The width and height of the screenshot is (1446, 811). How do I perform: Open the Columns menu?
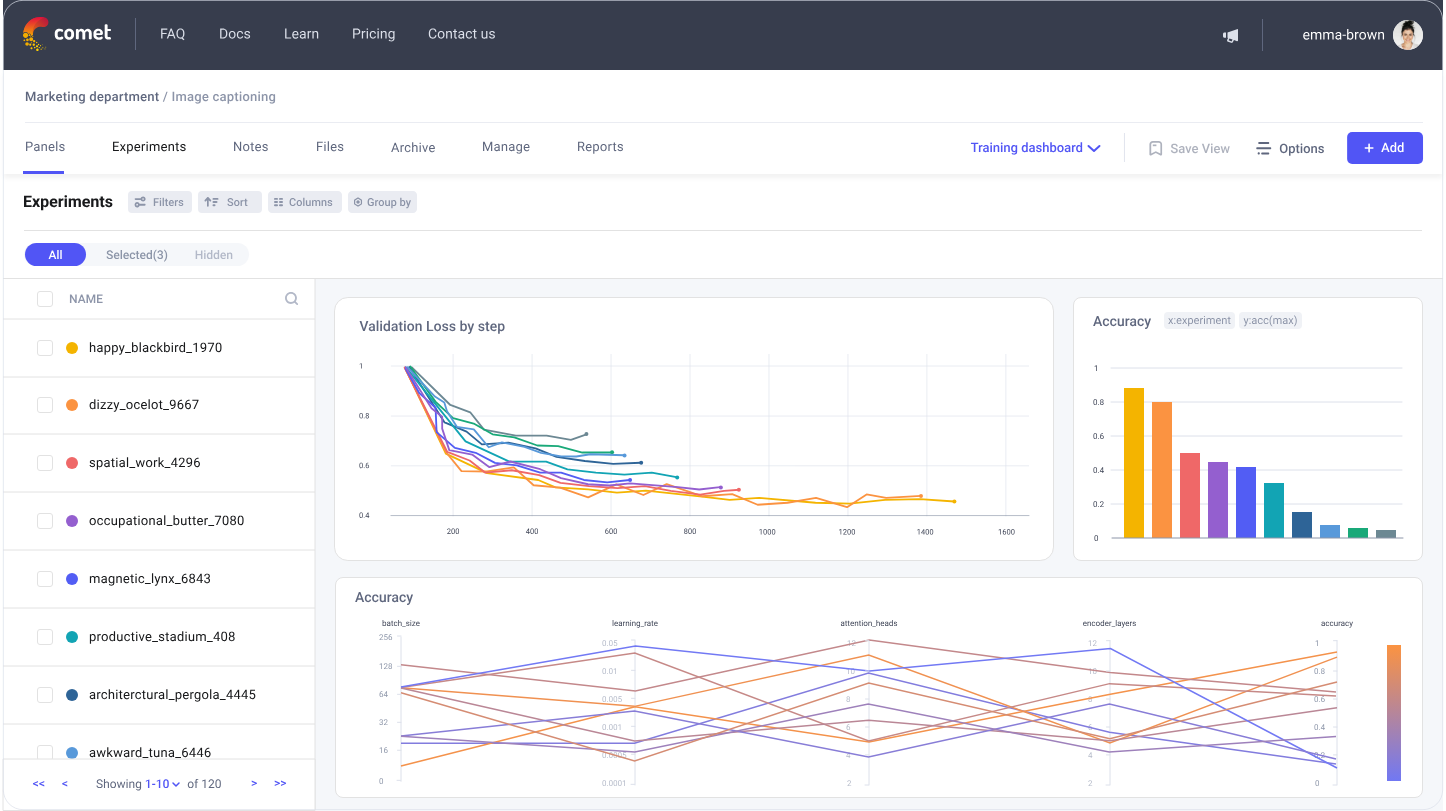tap(304, 202)
